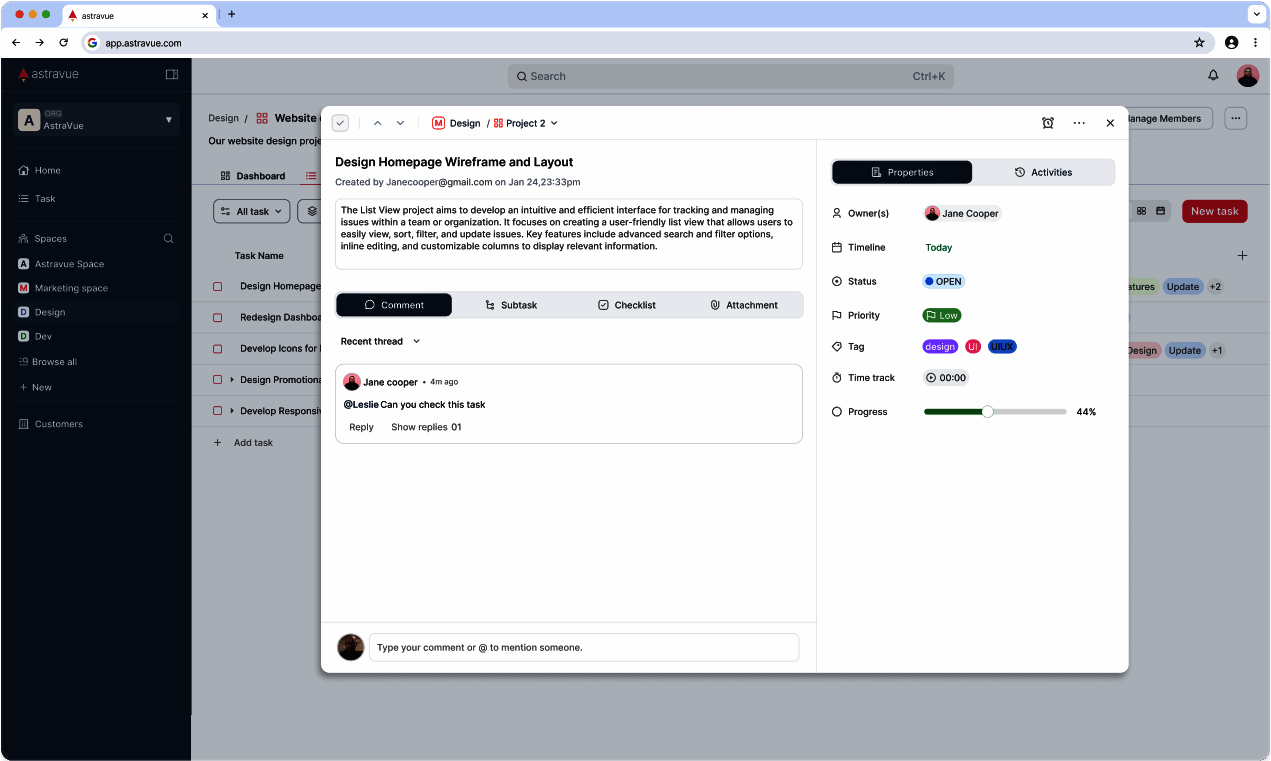
Task: Click the task description text box
Action: click(x=569, y=234)
